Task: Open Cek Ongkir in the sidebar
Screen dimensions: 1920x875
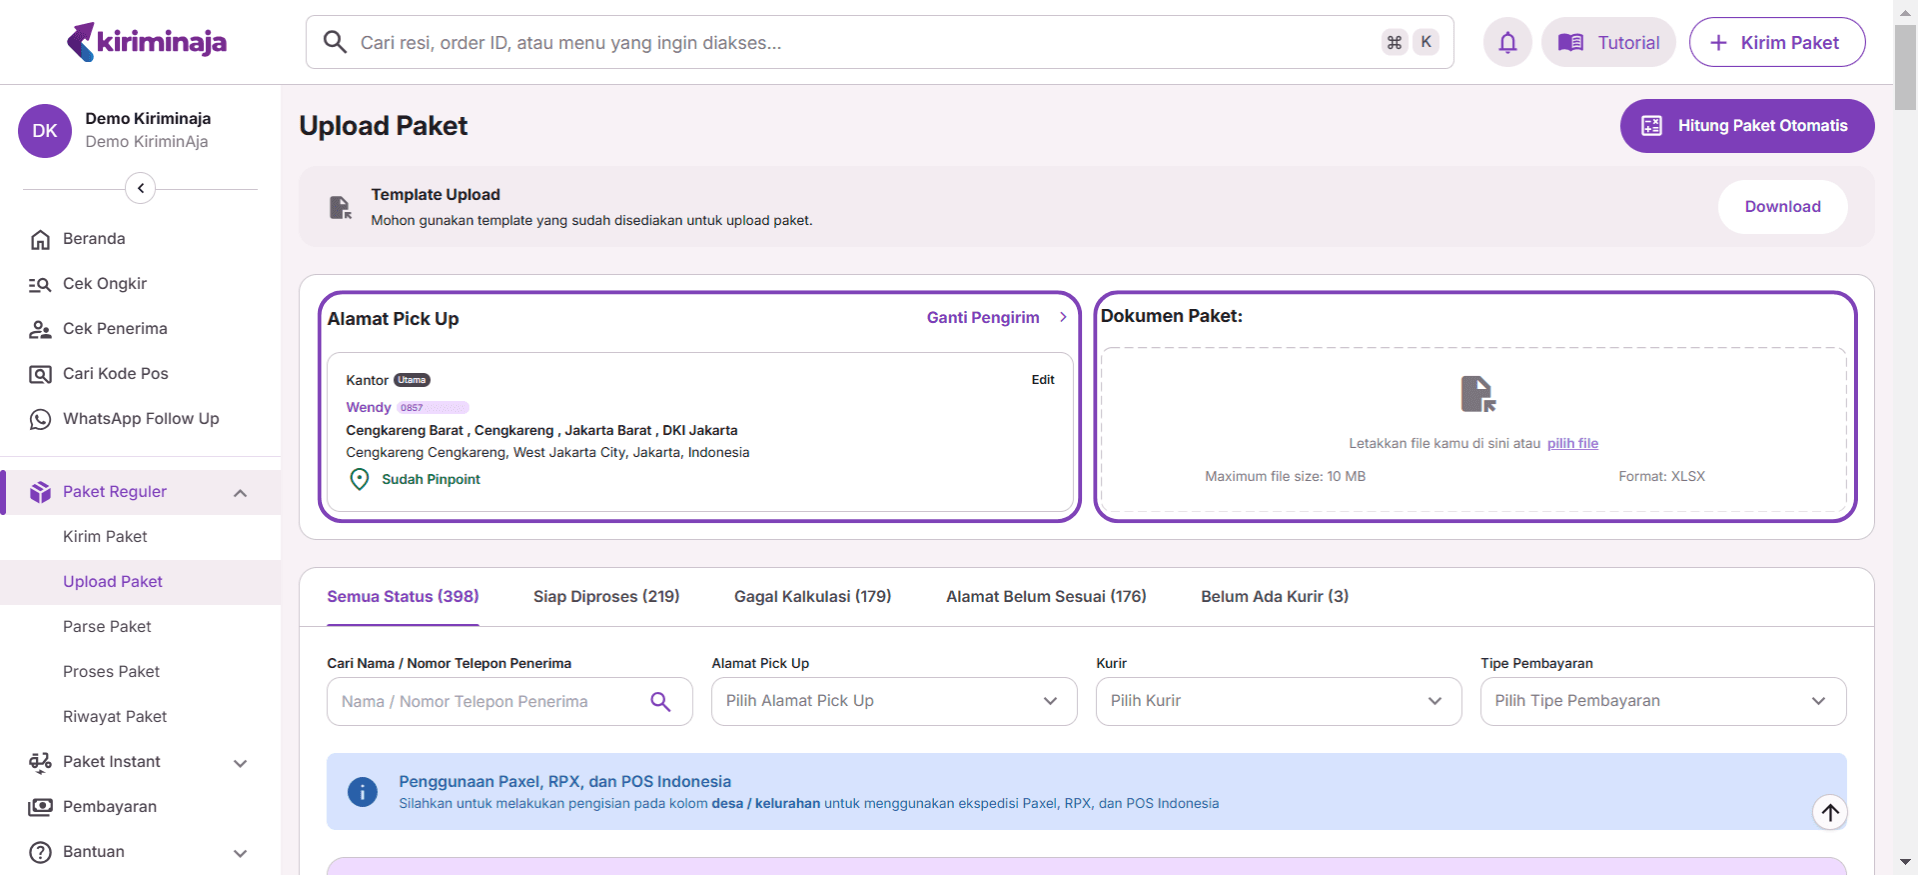Action: click(x=104, y=284)
